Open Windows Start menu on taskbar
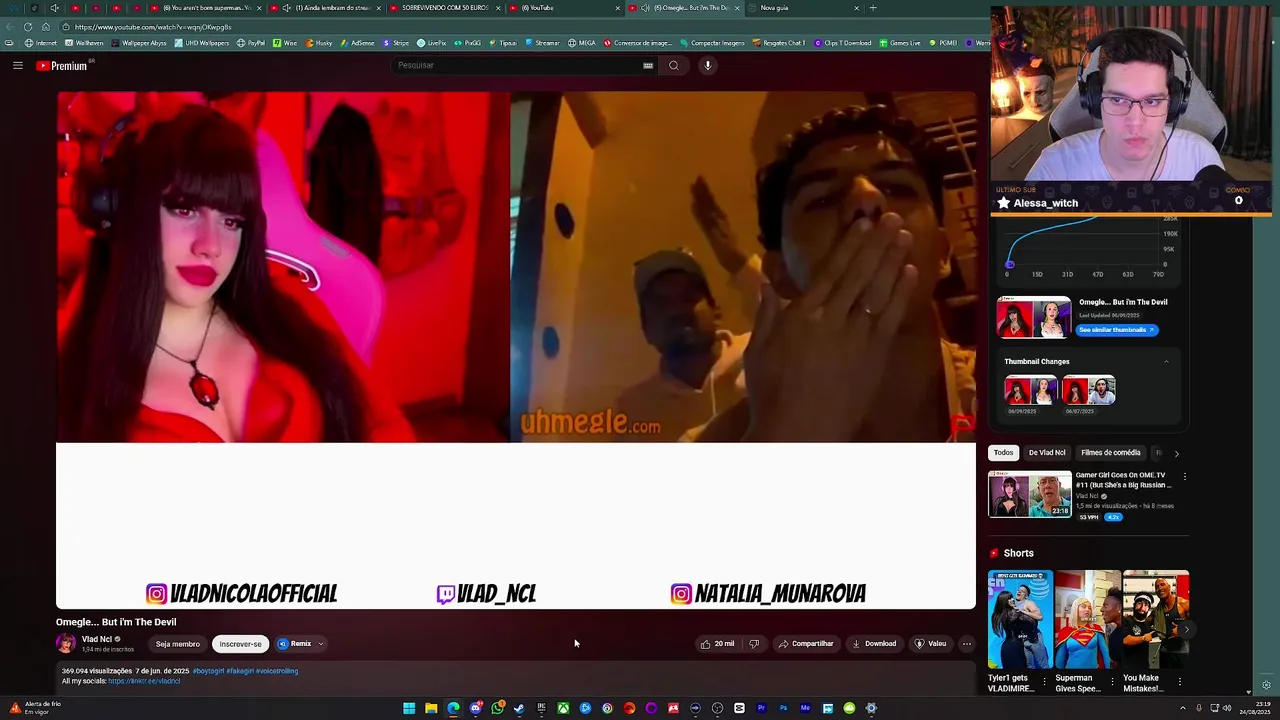The width and height of the screenshot is (1280, 720). pos(409,708)
